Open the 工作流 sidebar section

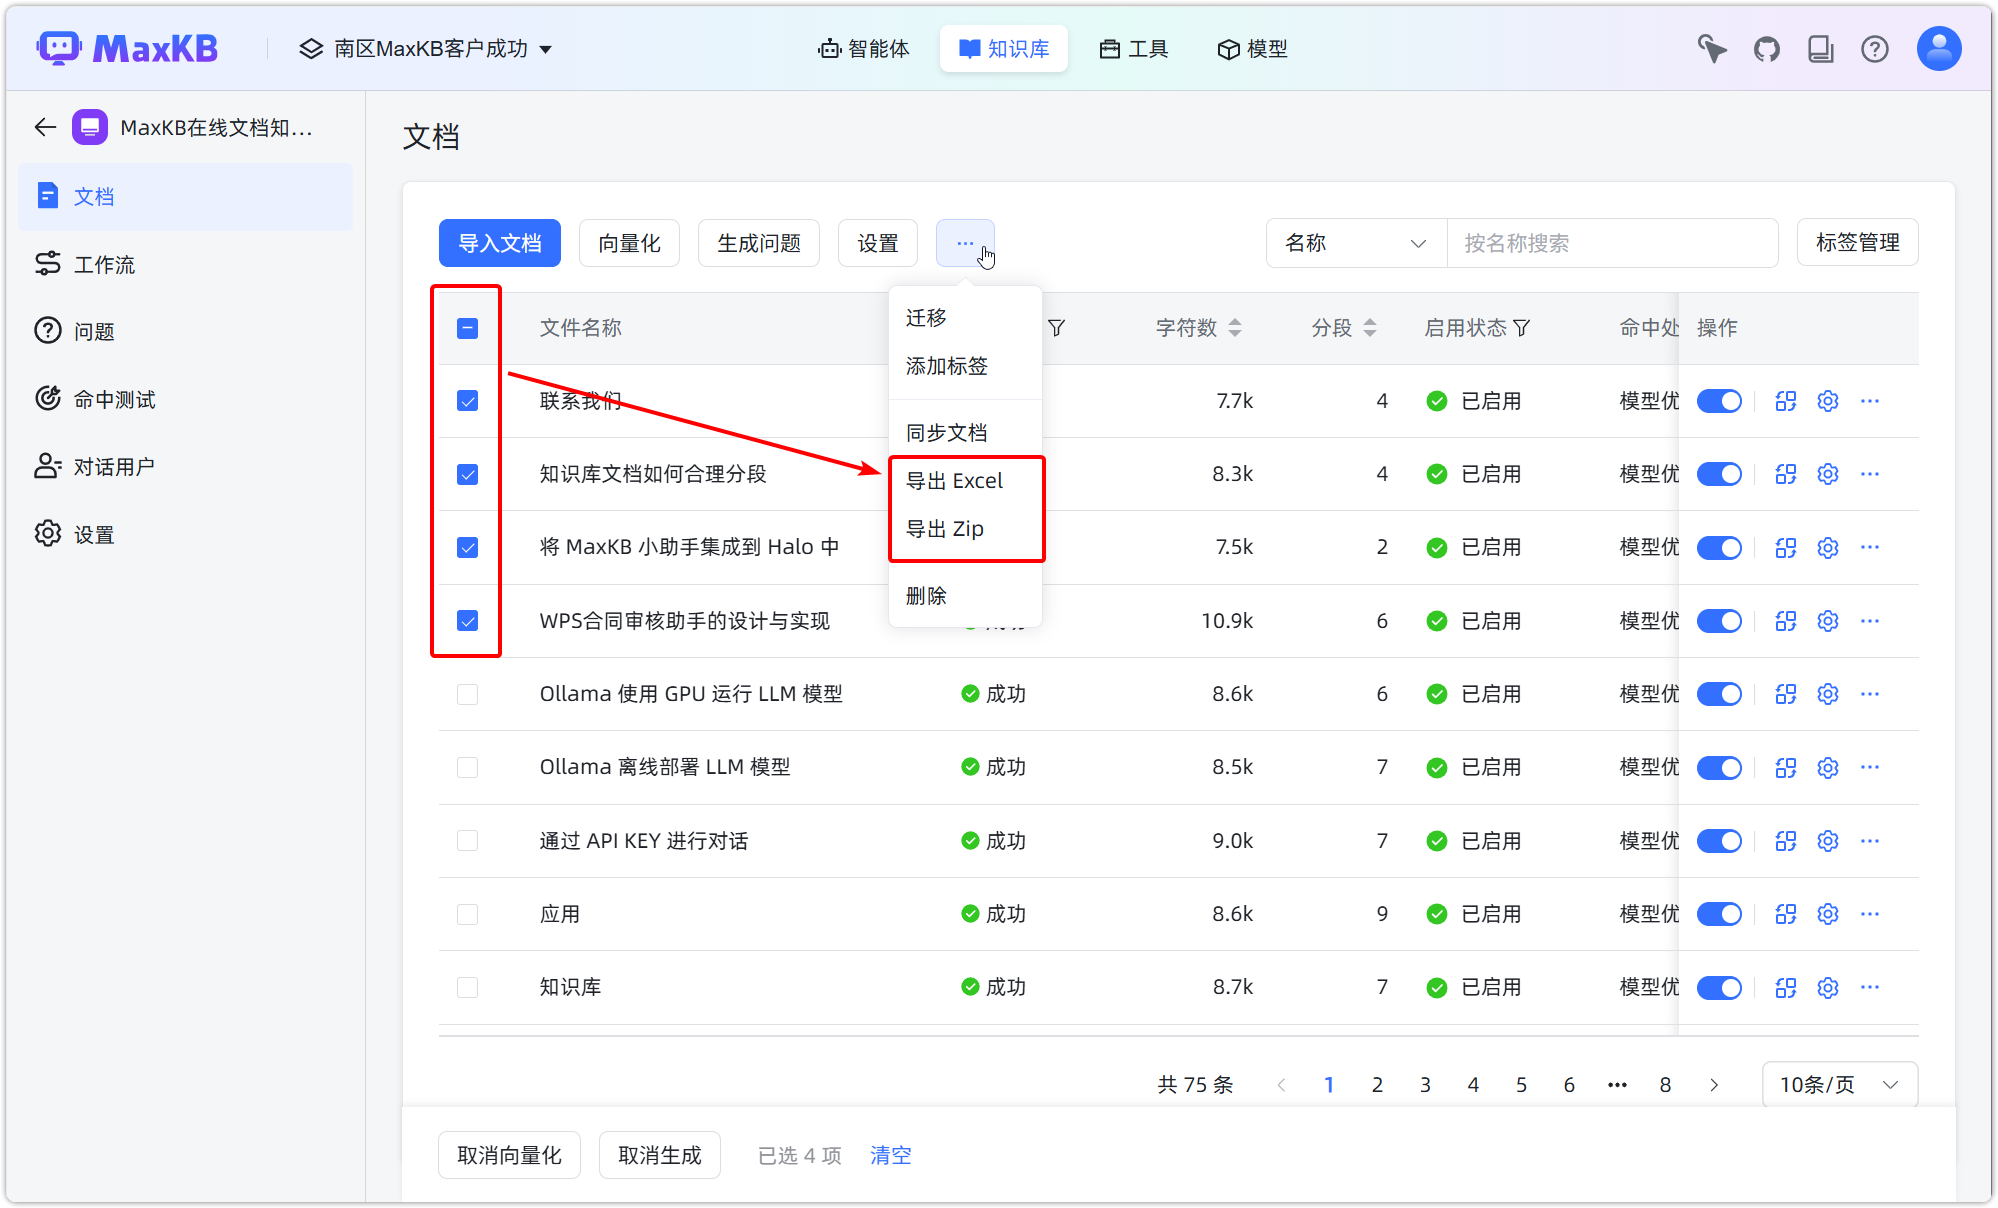[x=104, y=264]
